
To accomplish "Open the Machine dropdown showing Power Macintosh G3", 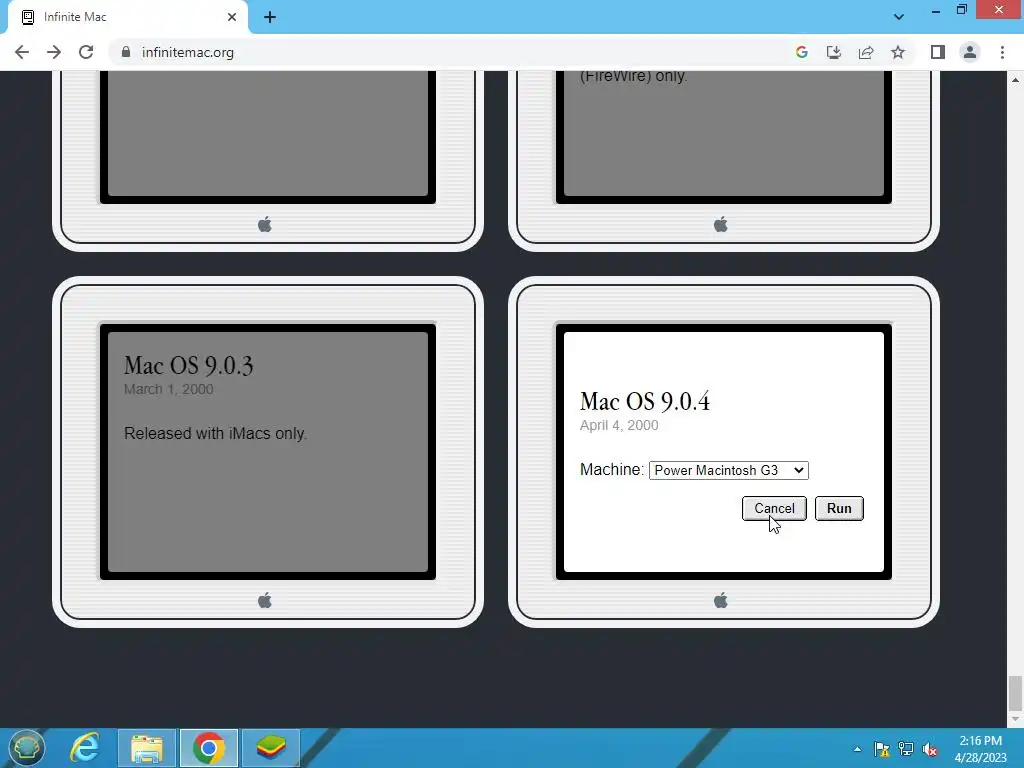I will coord(729,470).
